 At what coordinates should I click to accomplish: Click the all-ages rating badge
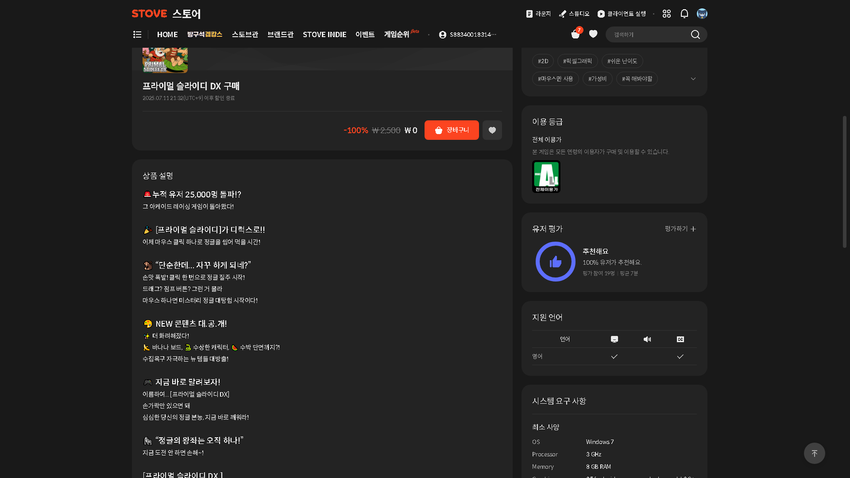pyautogui.click(x=546, y=177)
